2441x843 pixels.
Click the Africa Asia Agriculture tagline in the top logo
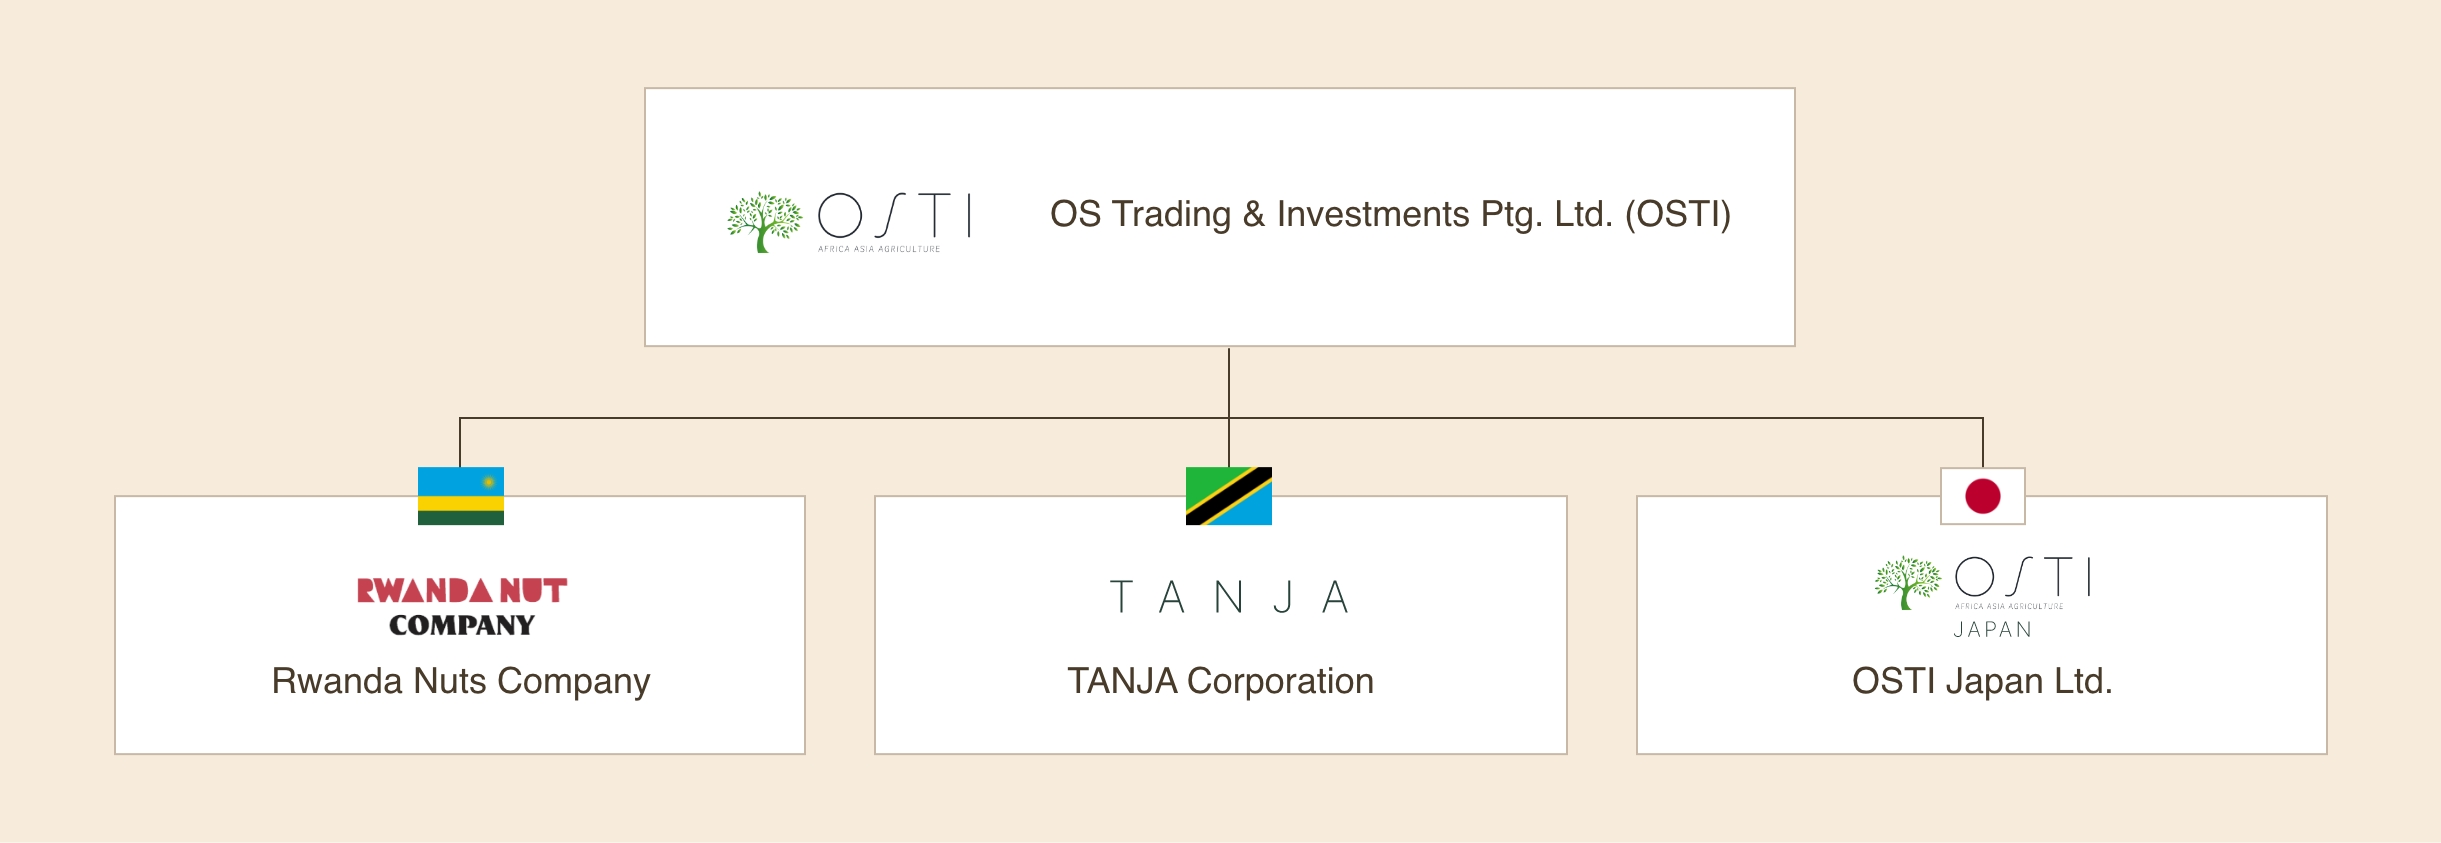point(879,249)
